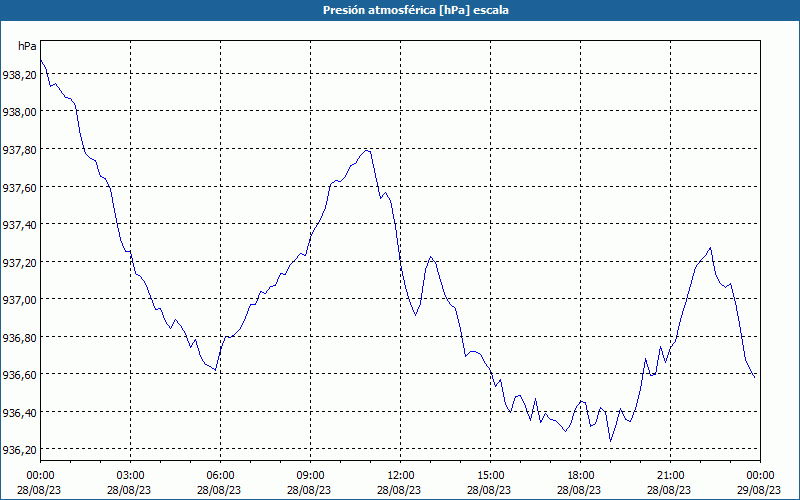This screenshot has width=800, height=500.
Task: Click the 937,80 y-axis value
Action: 19,151
